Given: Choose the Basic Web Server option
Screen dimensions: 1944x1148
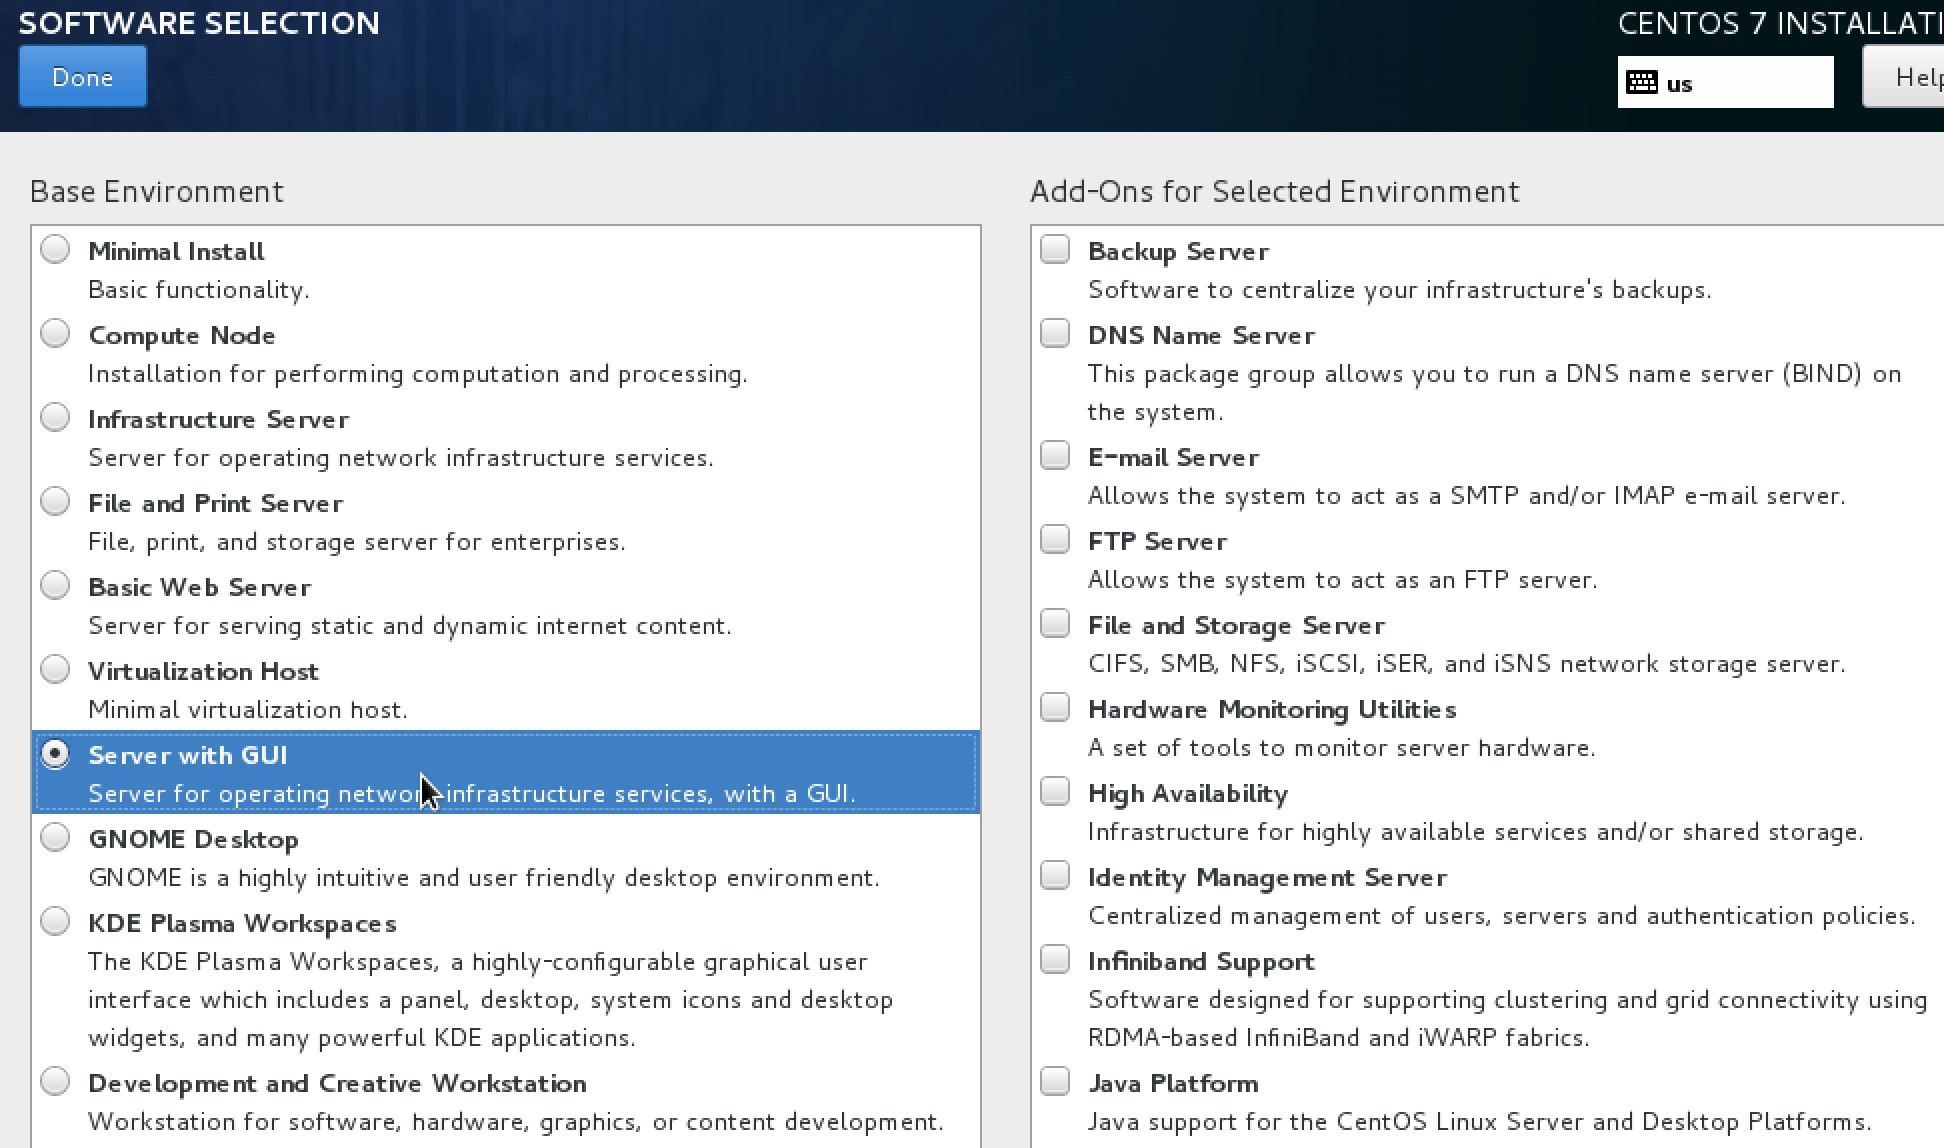Looking at the screenshot, I should (55, 585).
